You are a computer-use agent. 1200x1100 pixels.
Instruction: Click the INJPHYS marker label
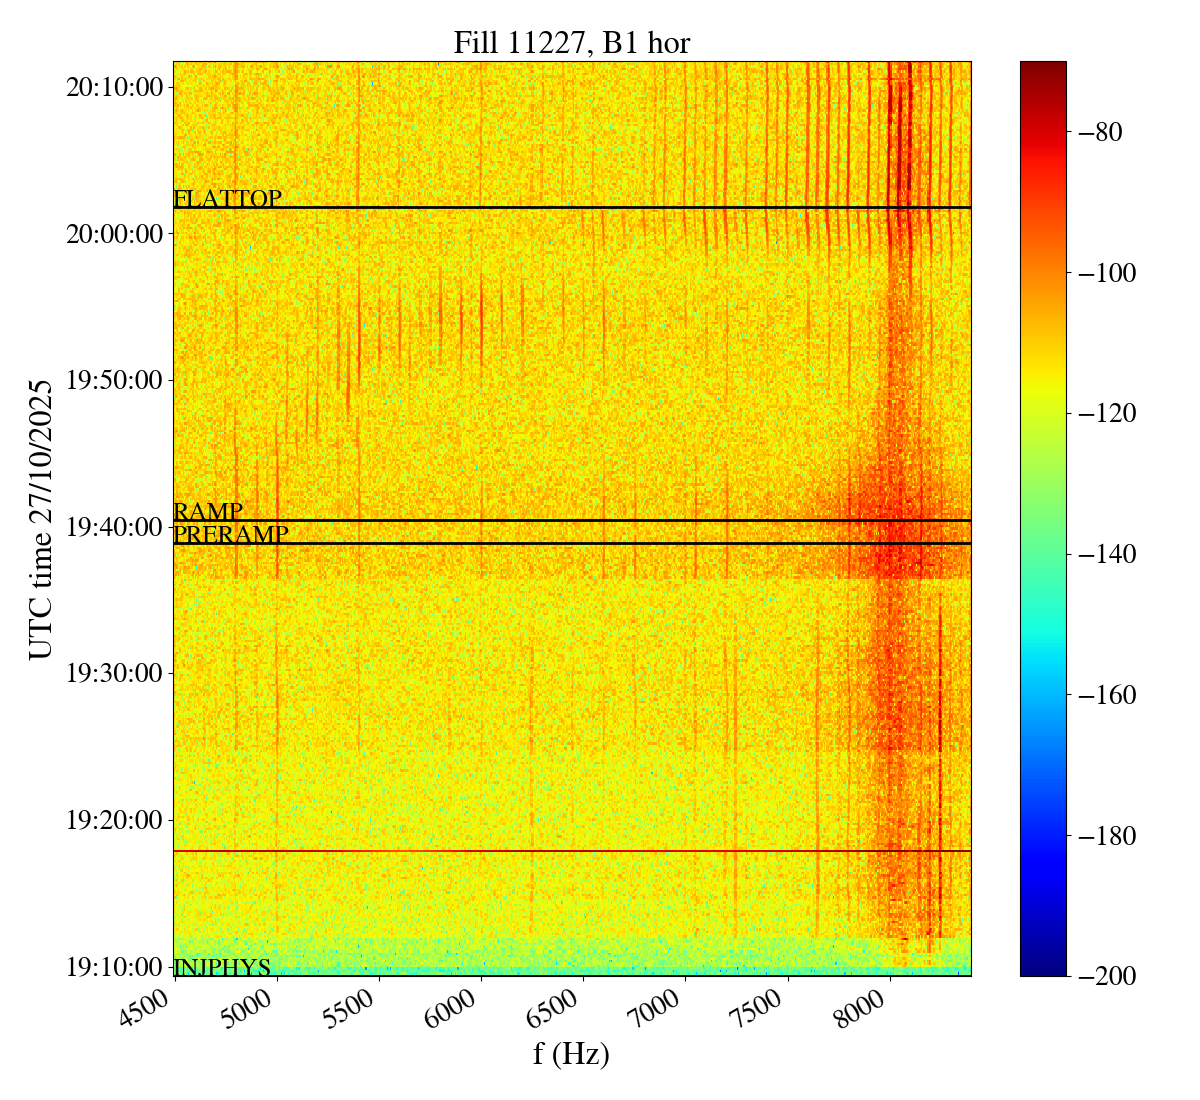pos(222,967)
